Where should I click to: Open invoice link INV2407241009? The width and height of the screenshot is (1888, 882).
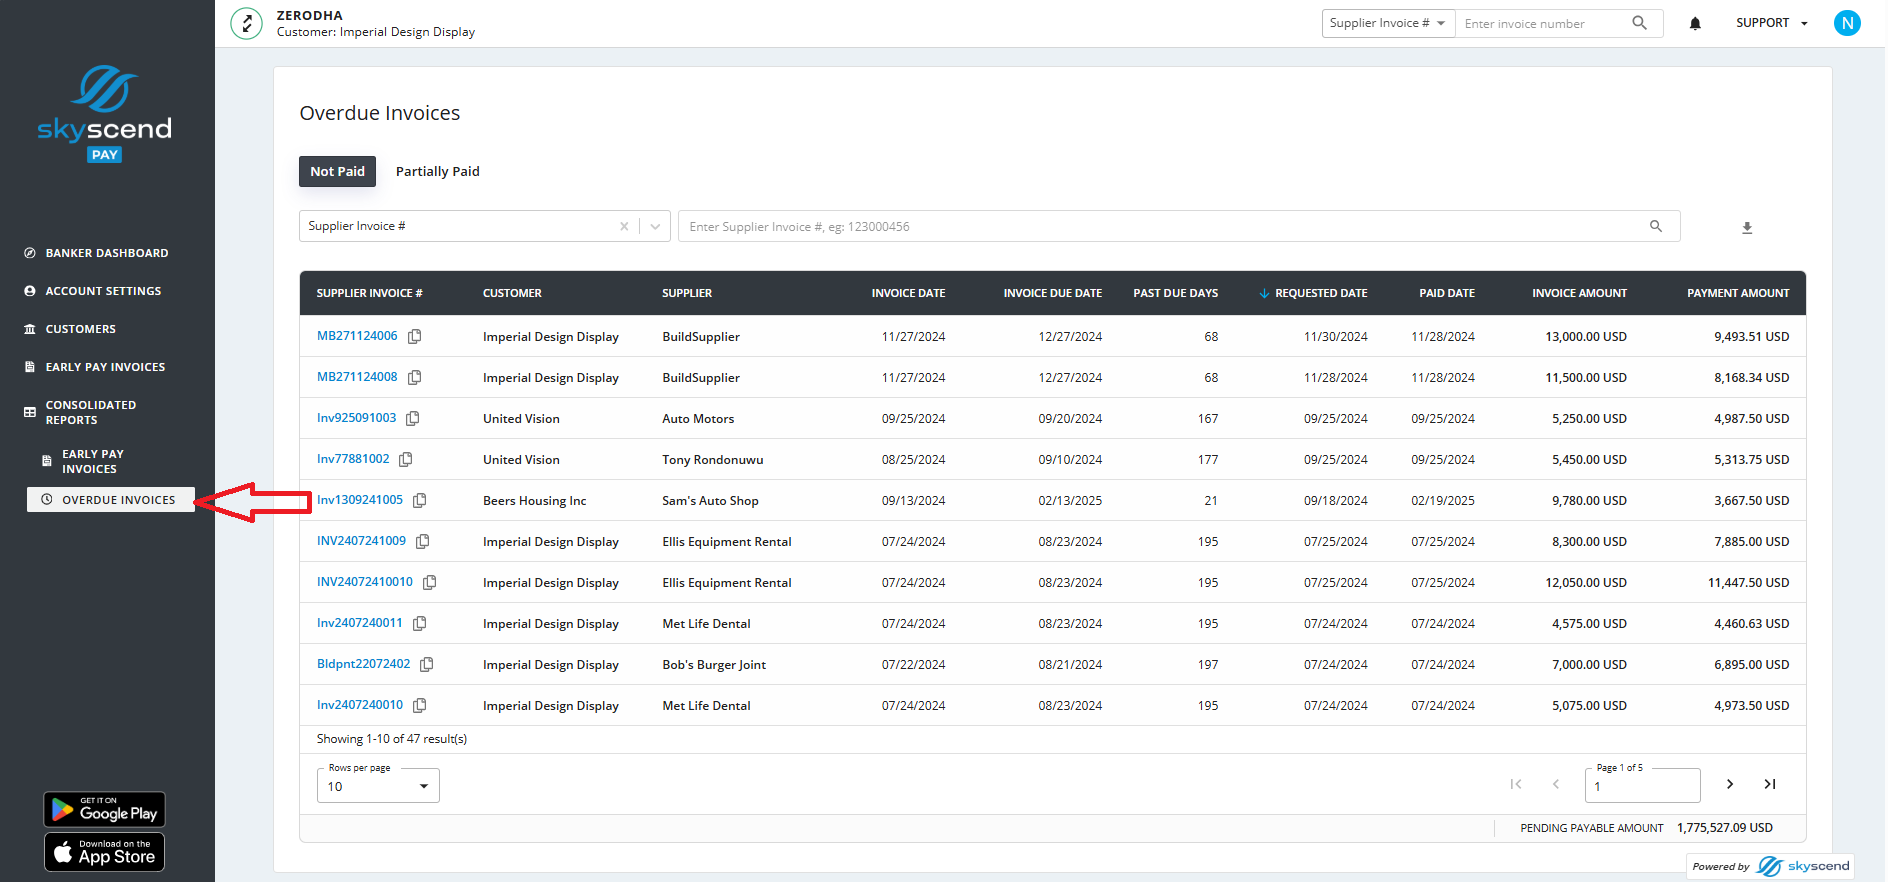point(361,541)
